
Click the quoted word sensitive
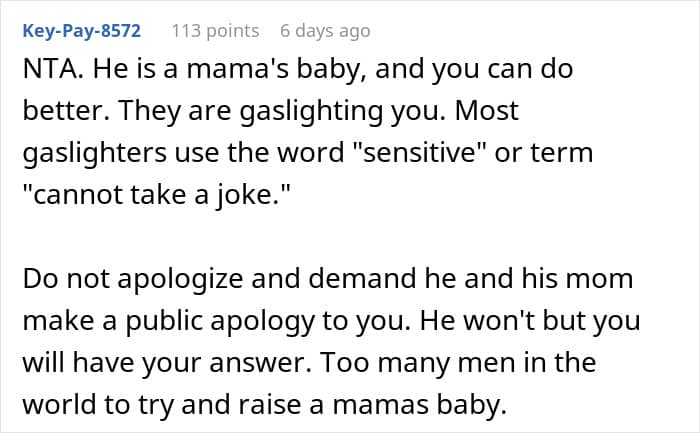pyautogui.click(x=420, y=152)
